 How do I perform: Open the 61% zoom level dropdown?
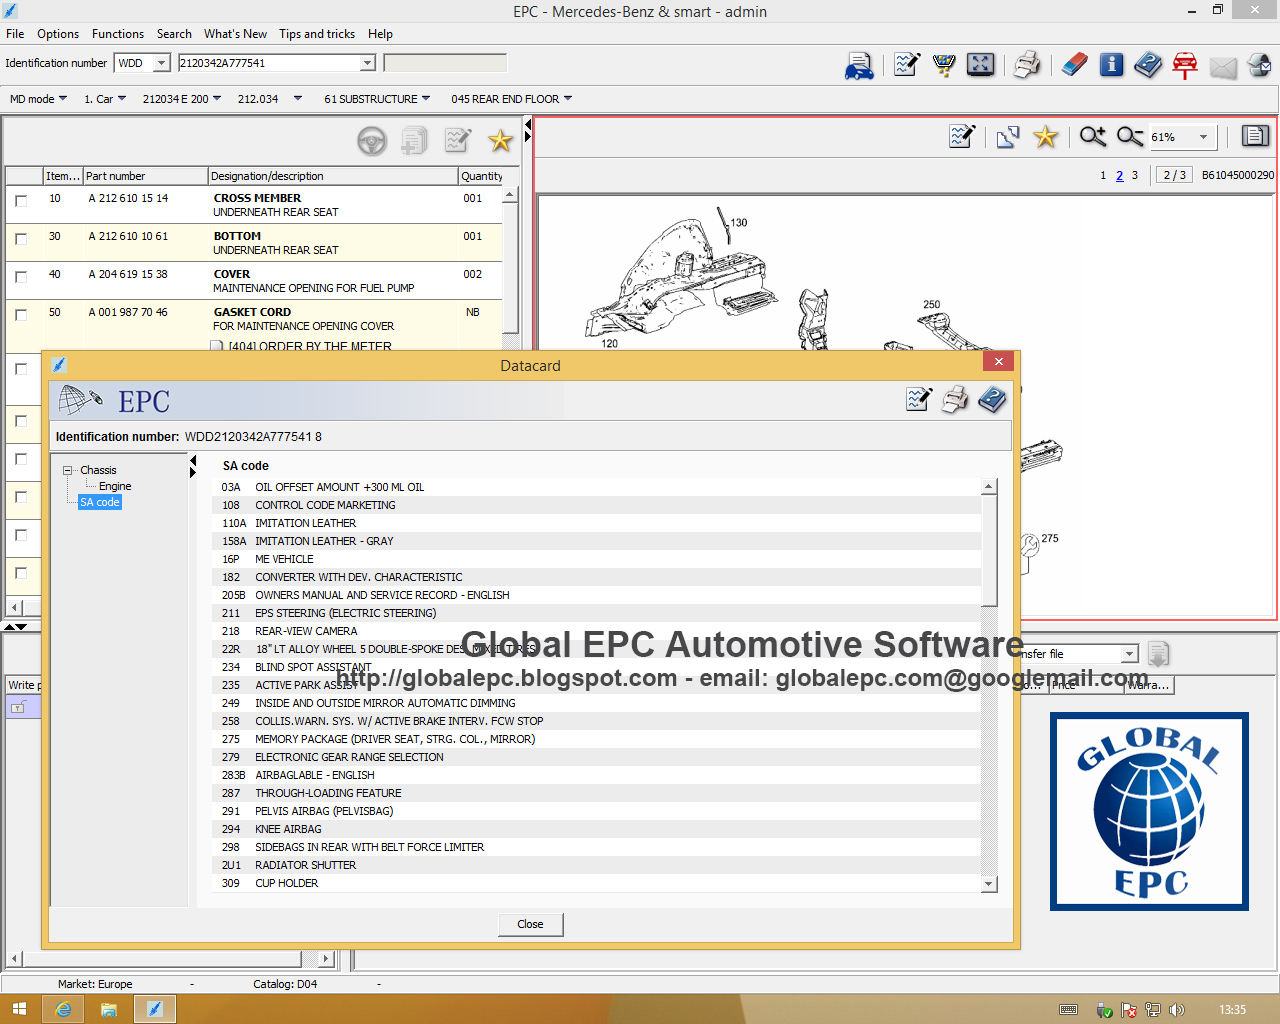[1203, 137]
